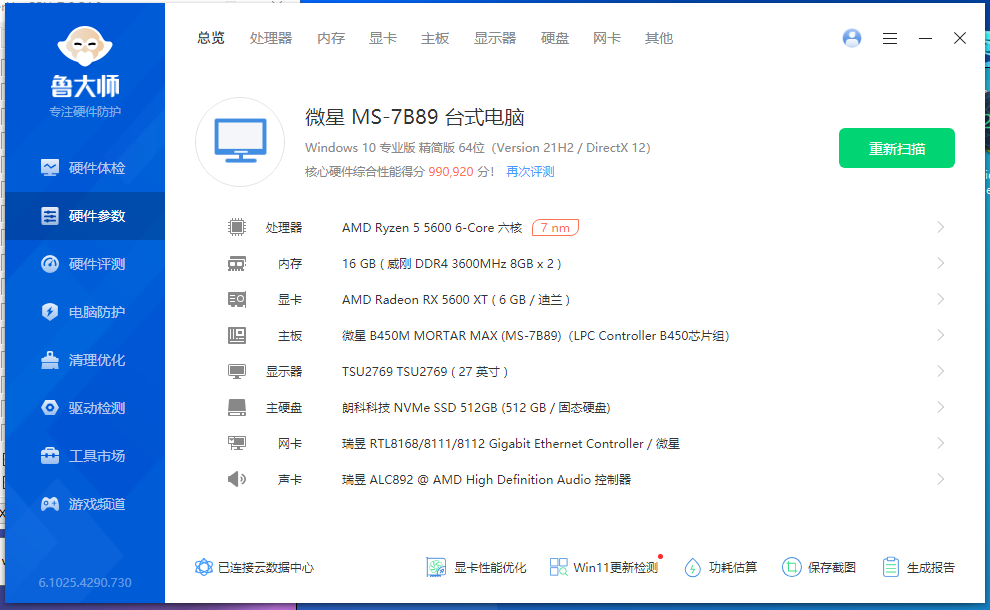Click the 7 nm process badge

pos(555,227)
